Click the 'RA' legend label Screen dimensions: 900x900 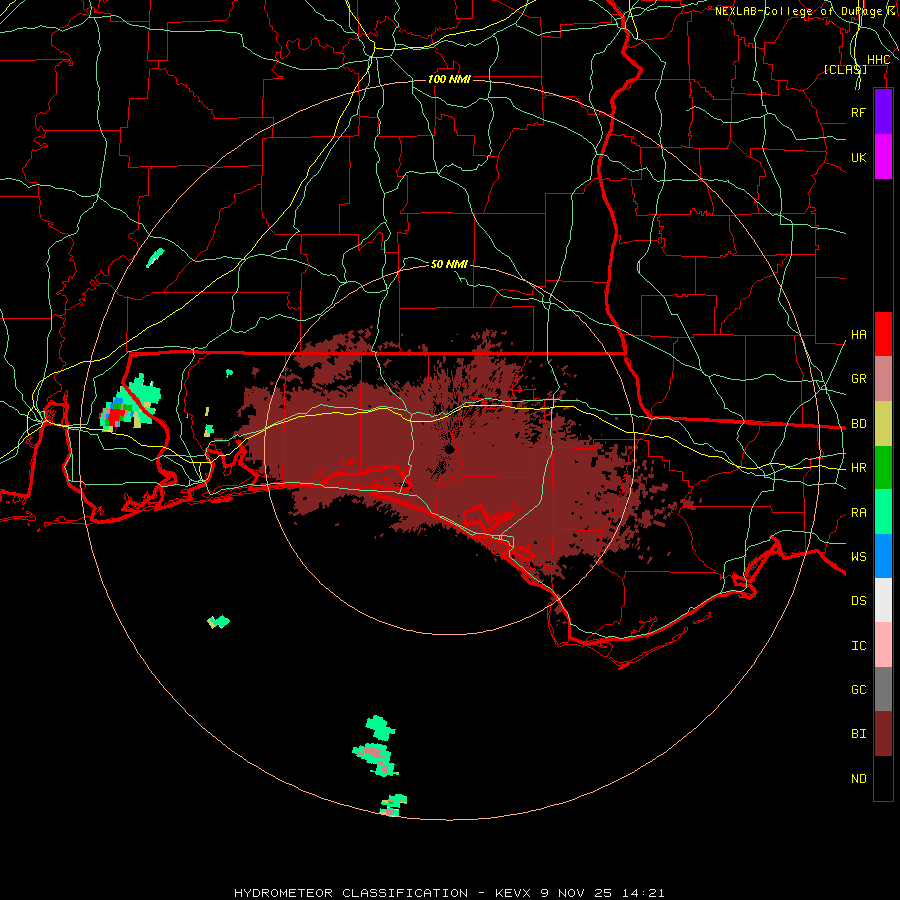click(x=858, y=513)
